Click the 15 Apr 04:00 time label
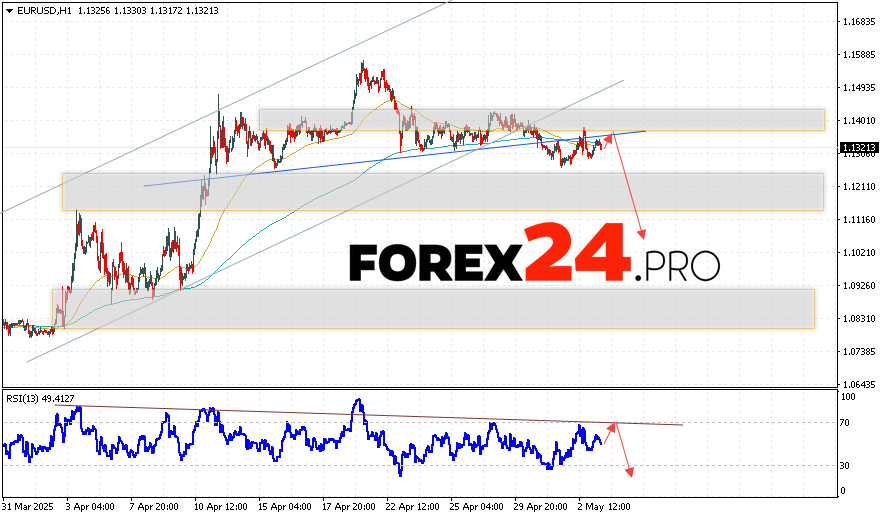Image resolution: width=883 pixels, height=518 pixels. 285,507
